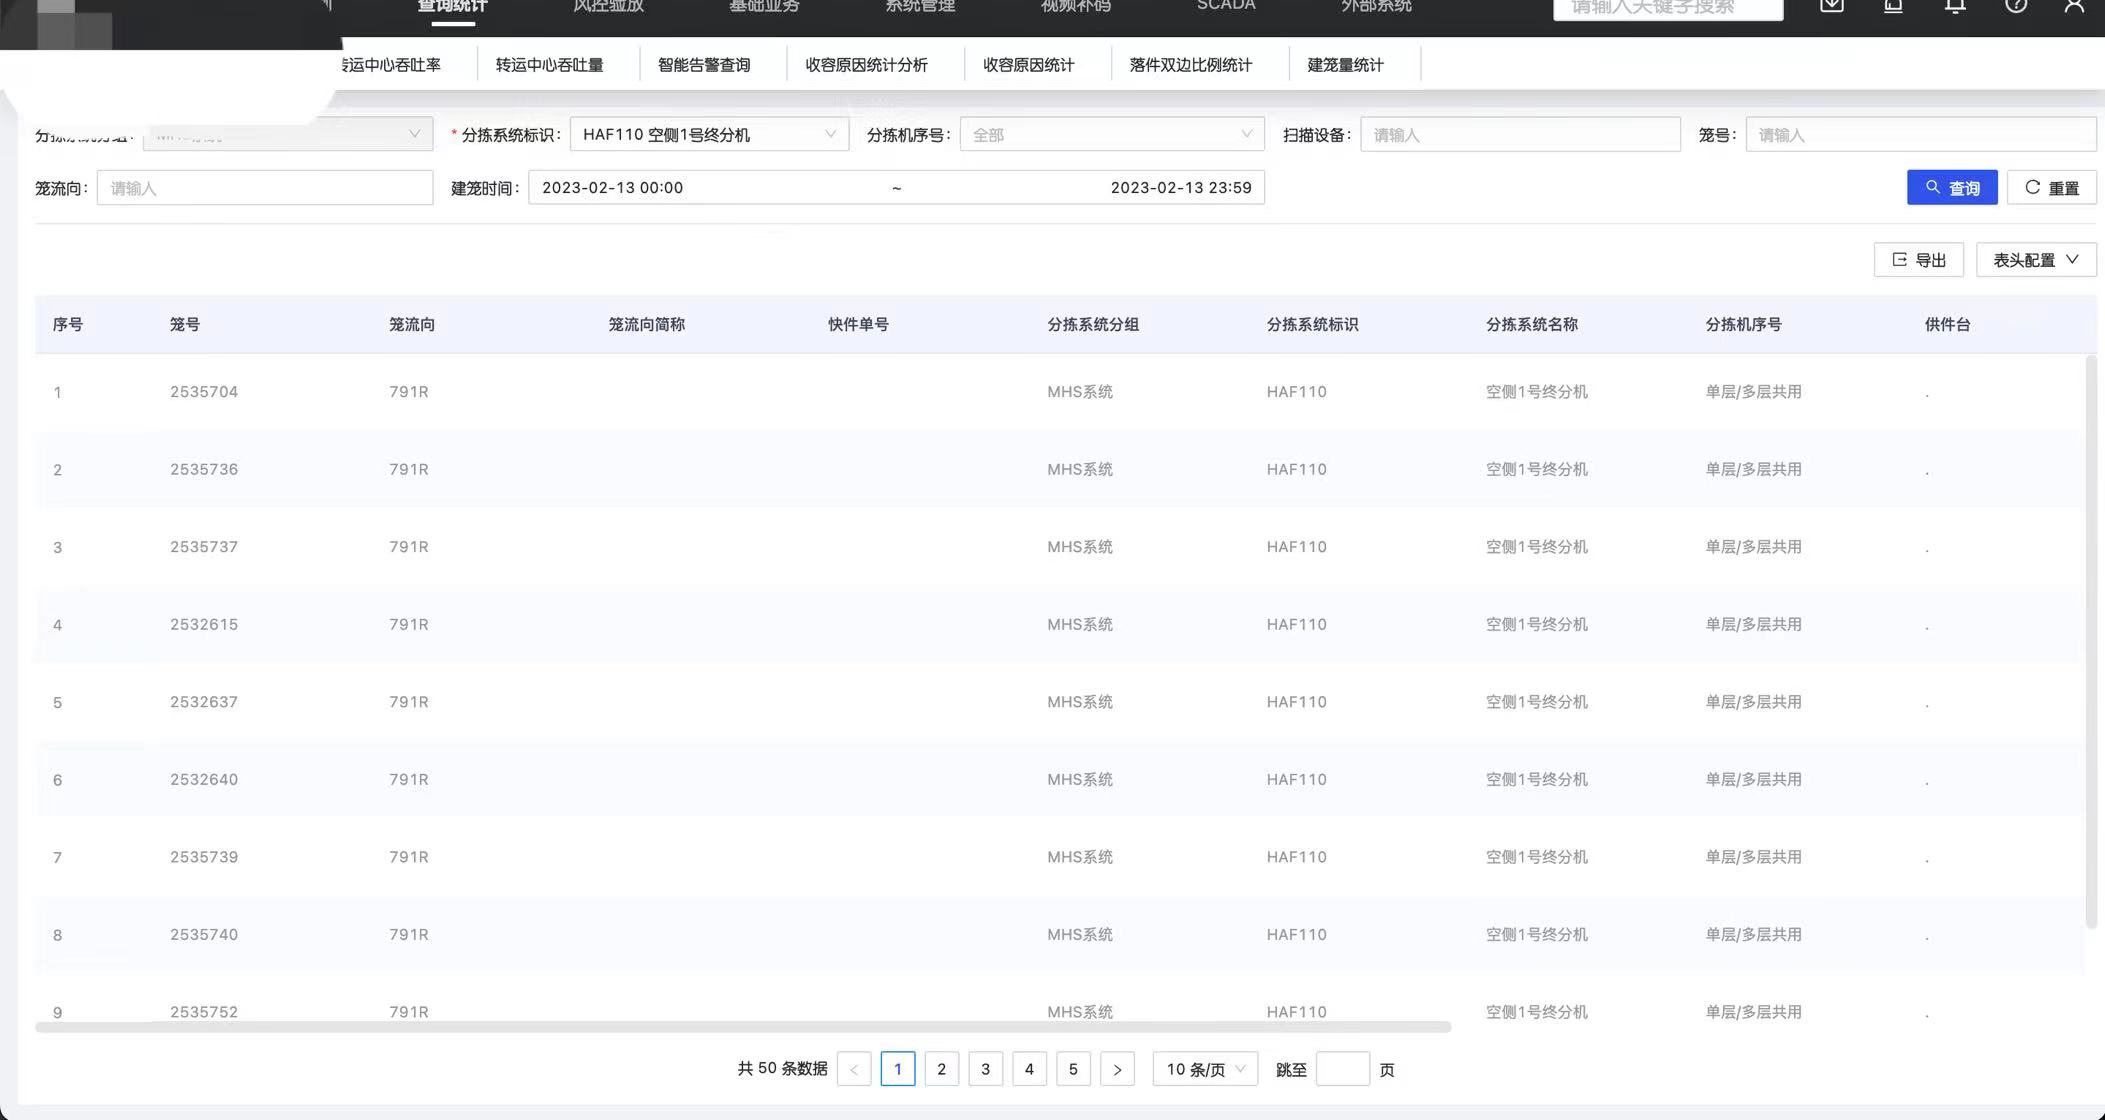Click the 笼号 column header
This screenshot has height=1120, width=2105.
pos(185,325)
